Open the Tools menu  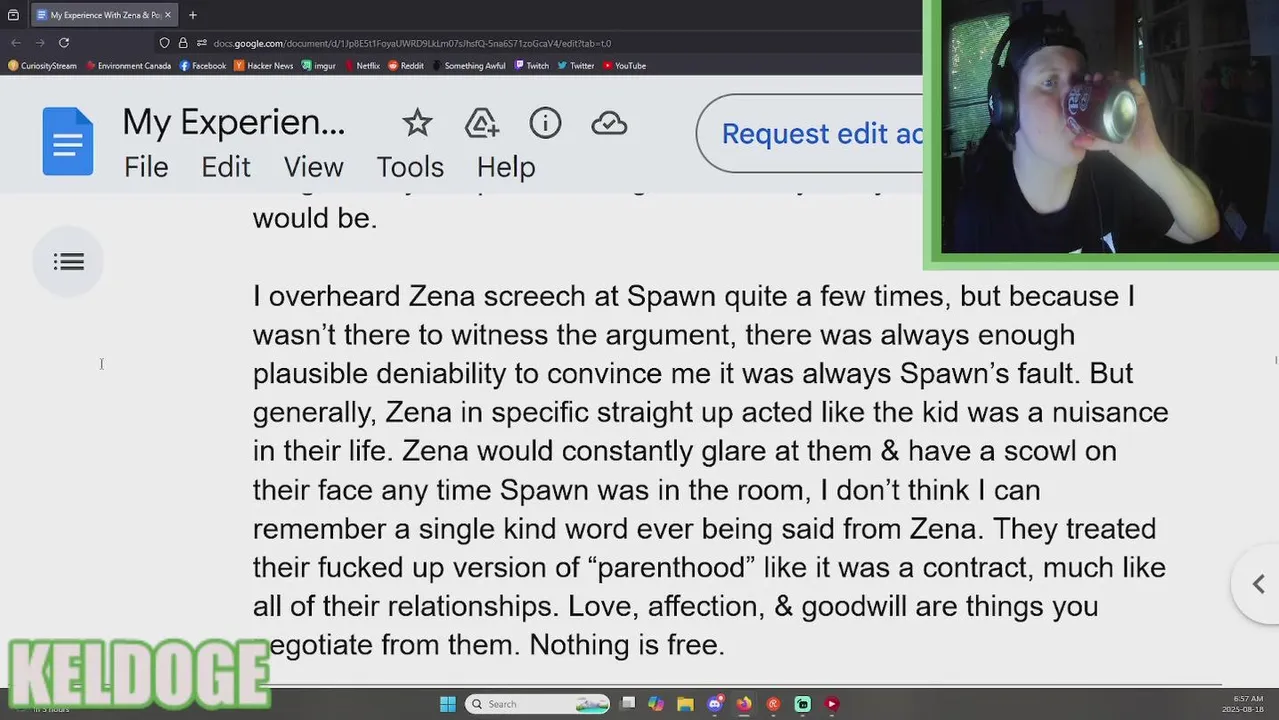coord(410,167)
